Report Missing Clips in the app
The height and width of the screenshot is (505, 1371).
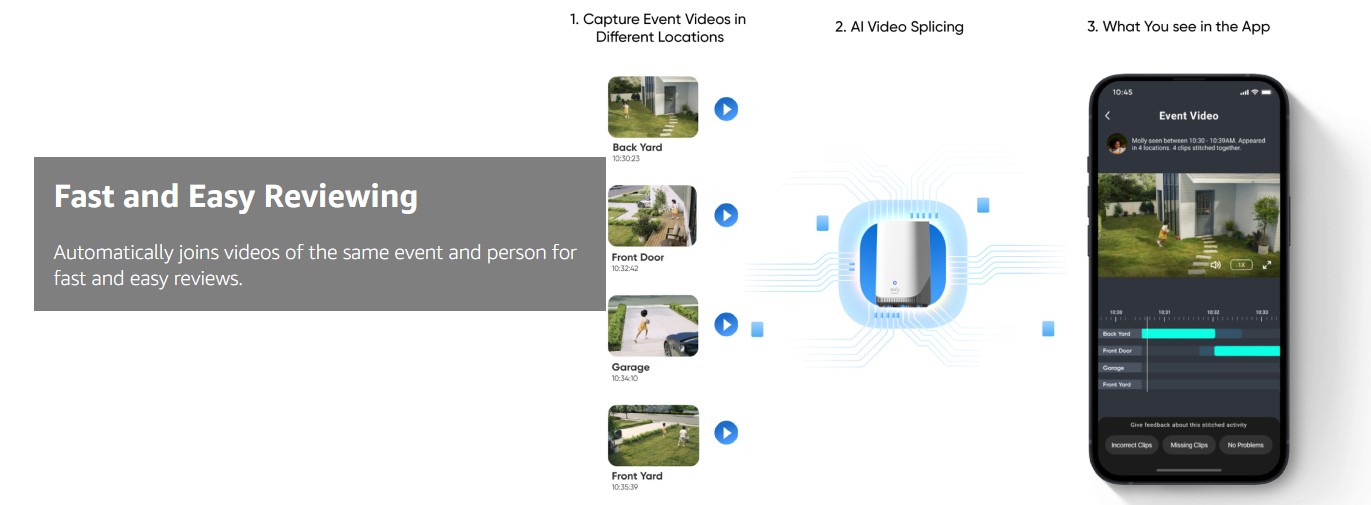[x=1188, y=444]
